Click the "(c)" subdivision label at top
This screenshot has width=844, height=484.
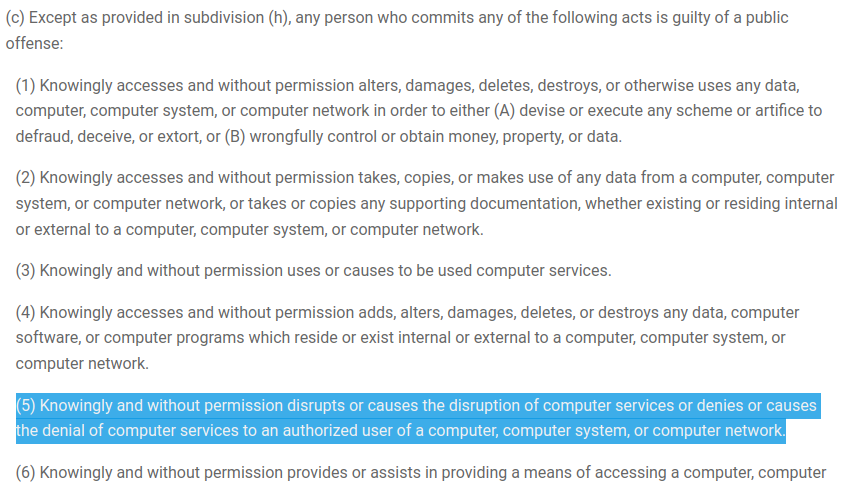tap(14, 18)
